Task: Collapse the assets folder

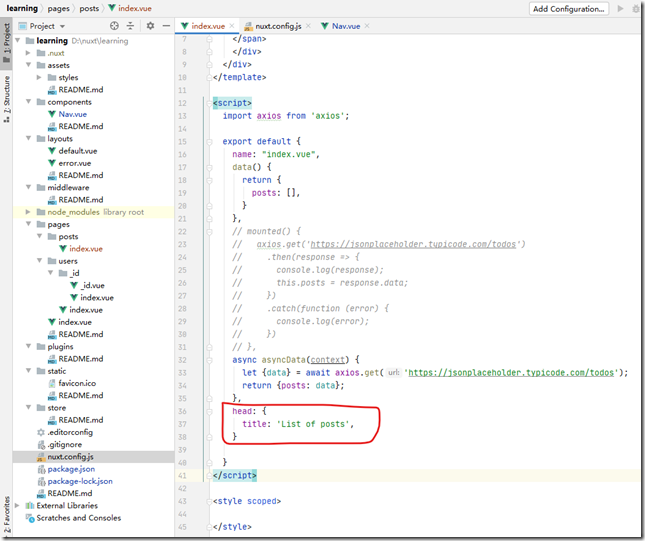Action: (x=28, y=65)
